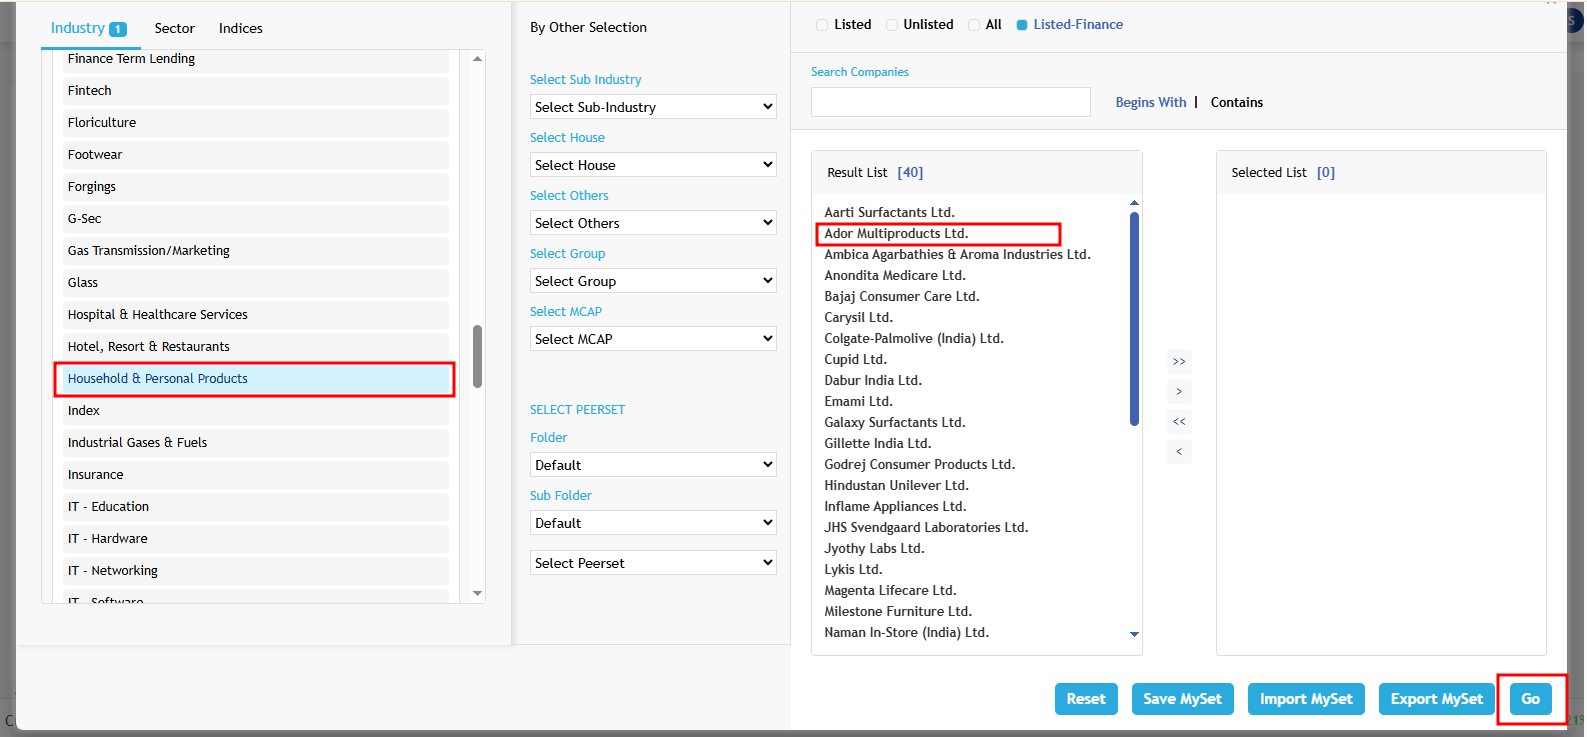Click the industry list scrollbar thumb
This screenshot has height=737, width=1587.
478,356
